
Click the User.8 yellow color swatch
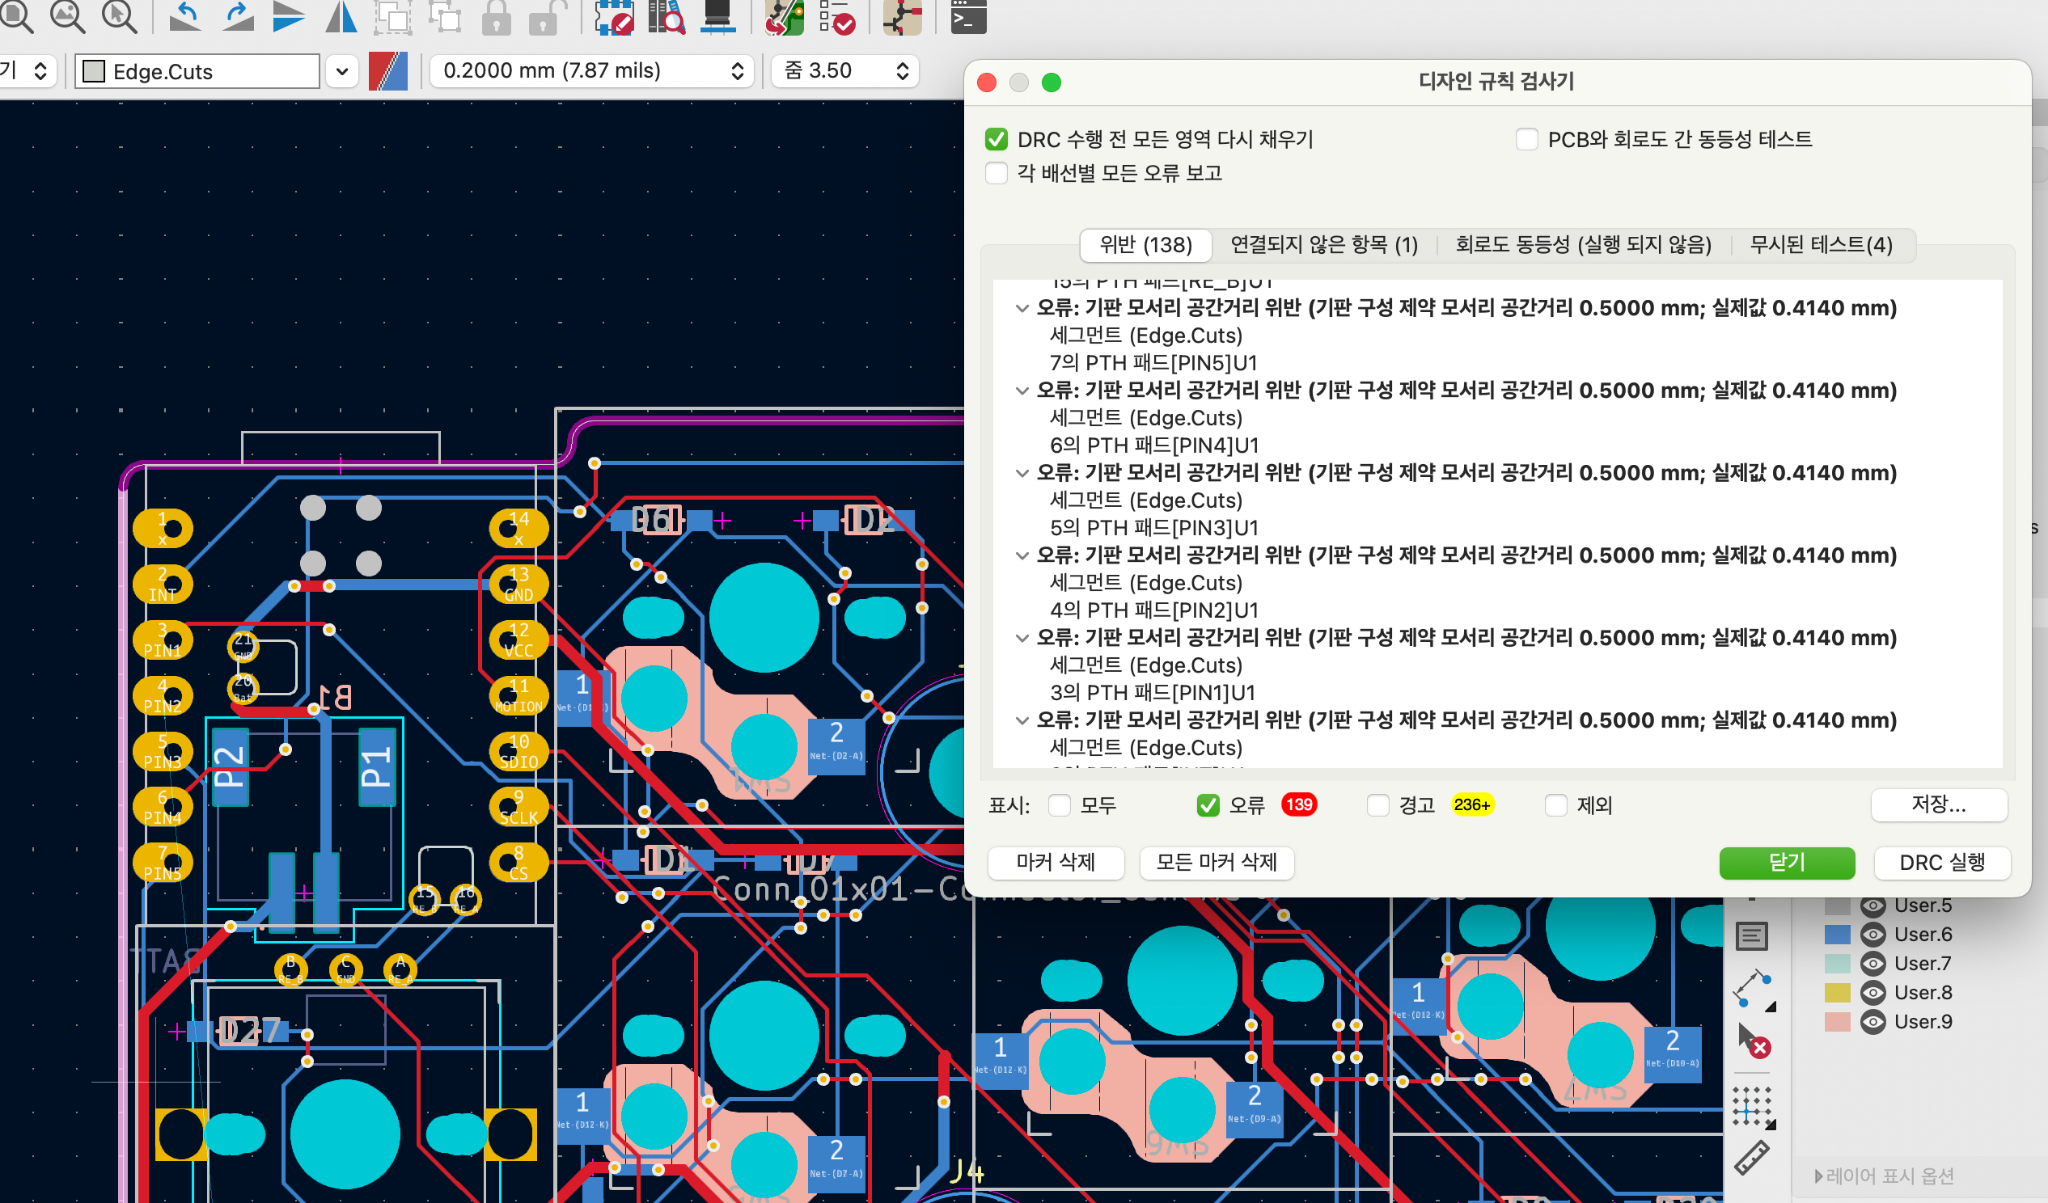pos(1837,993)
